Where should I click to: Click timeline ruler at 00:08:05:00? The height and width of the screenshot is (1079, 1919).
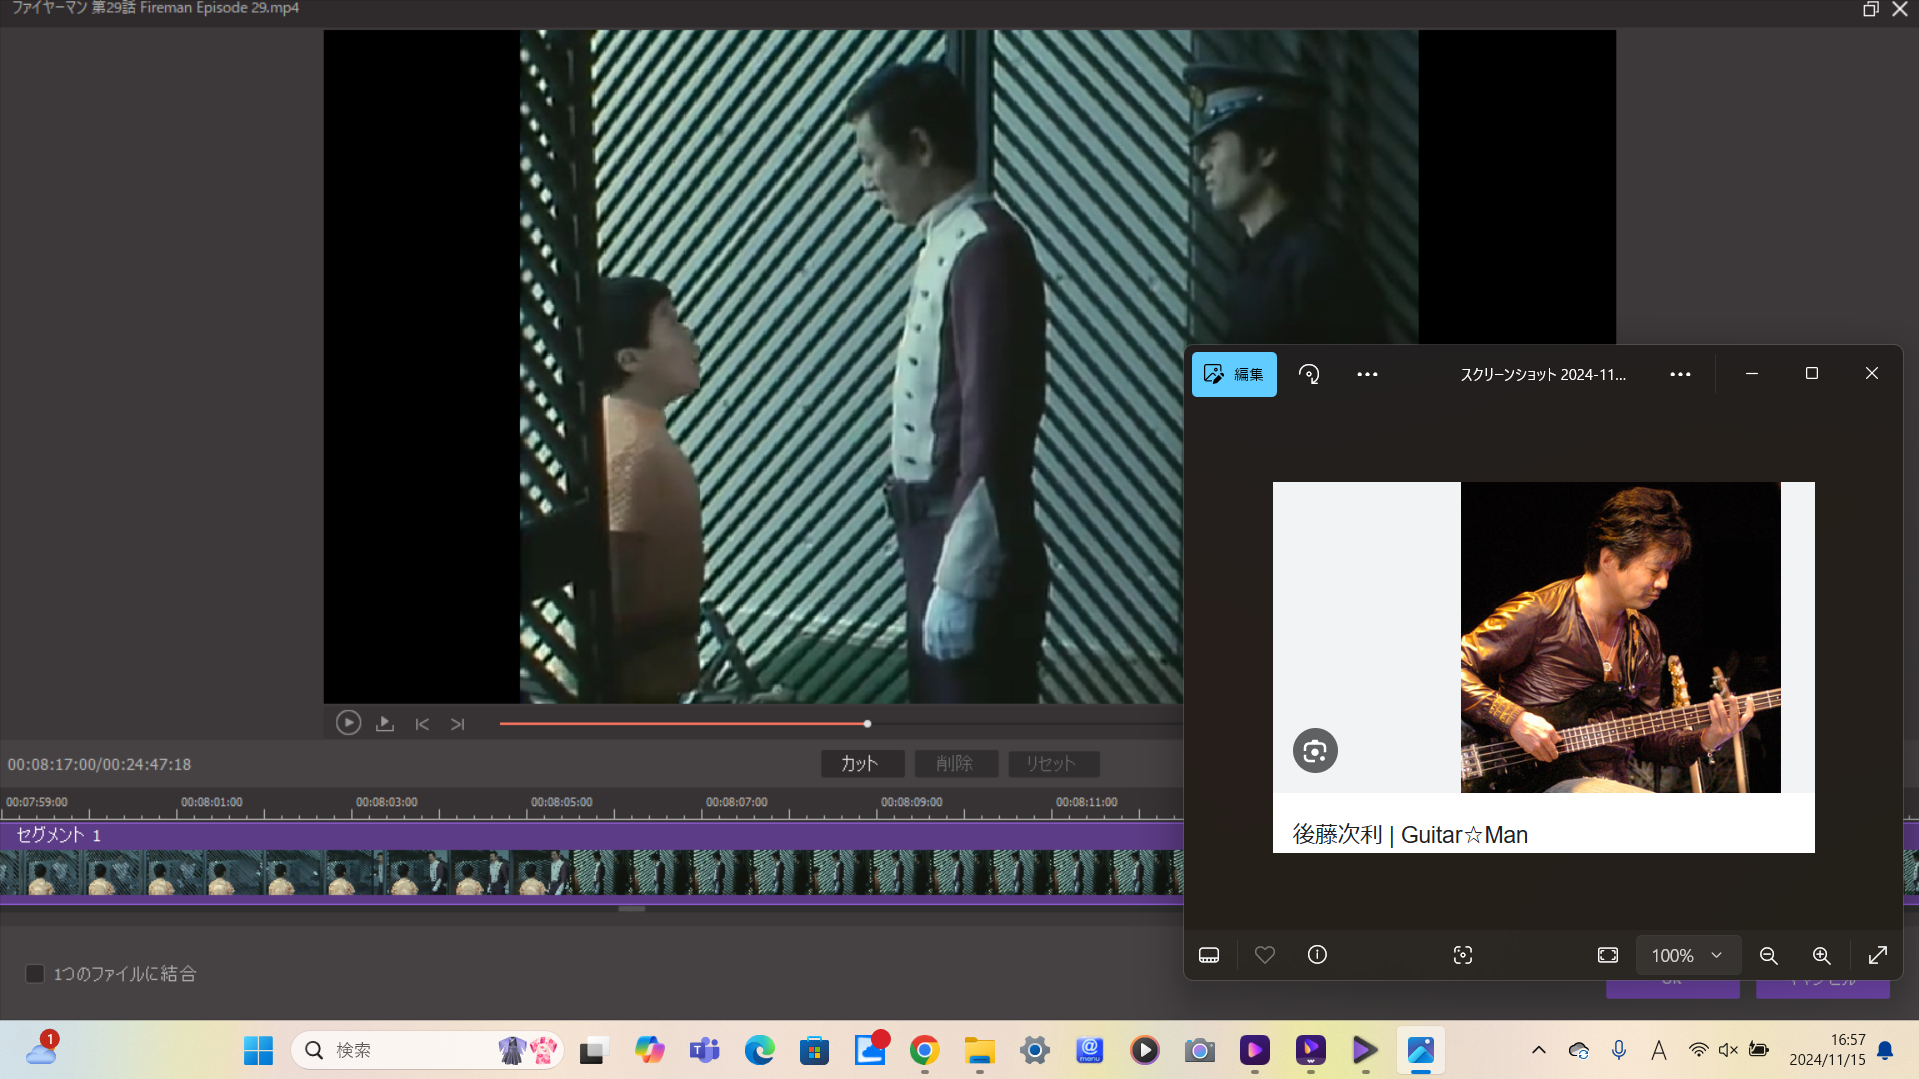[561, 802]
